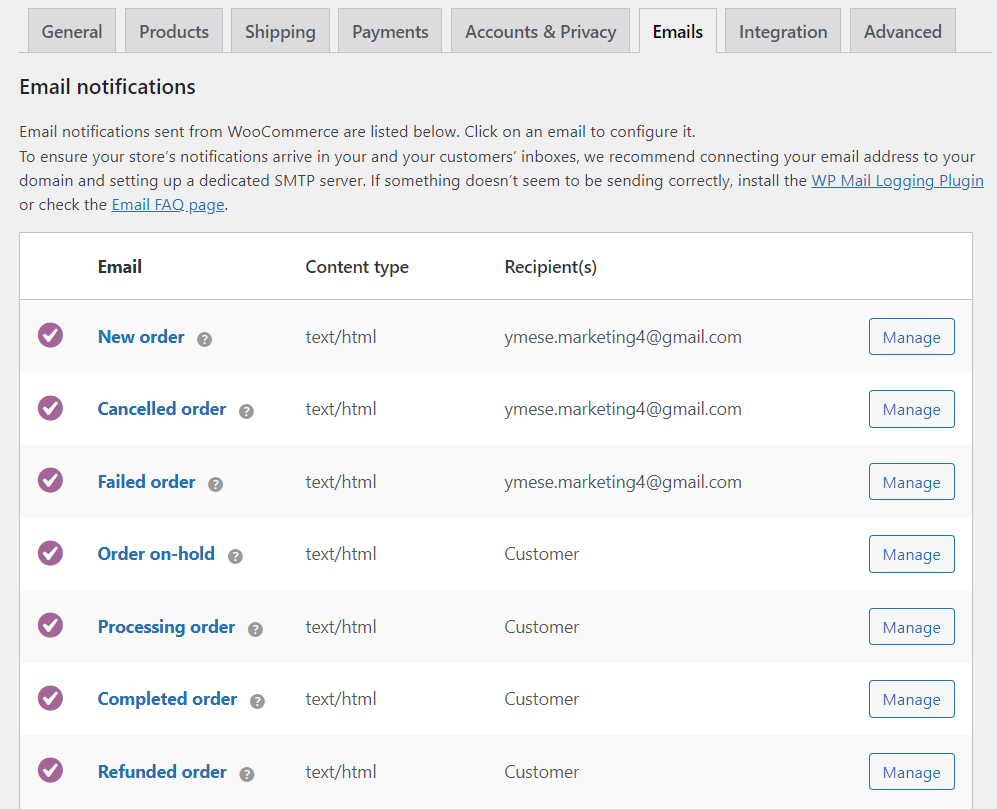Click Manage for Failed order

click(x=912, y=481)
